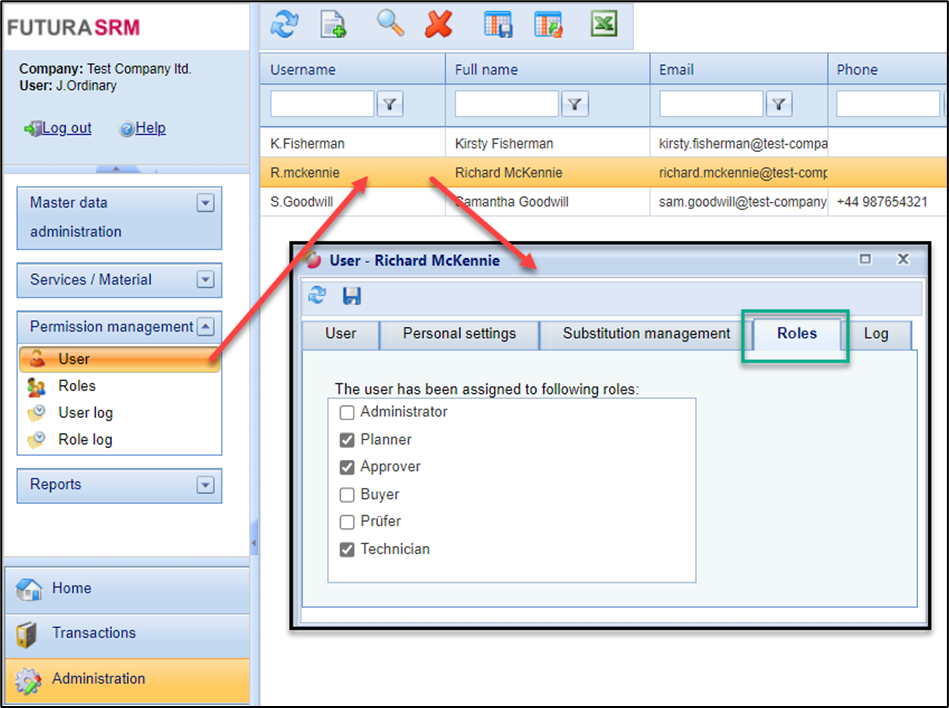Click the Excel export icon
Image resolution: width=949 pixels, height=708 pixels.
coord(603,24)
